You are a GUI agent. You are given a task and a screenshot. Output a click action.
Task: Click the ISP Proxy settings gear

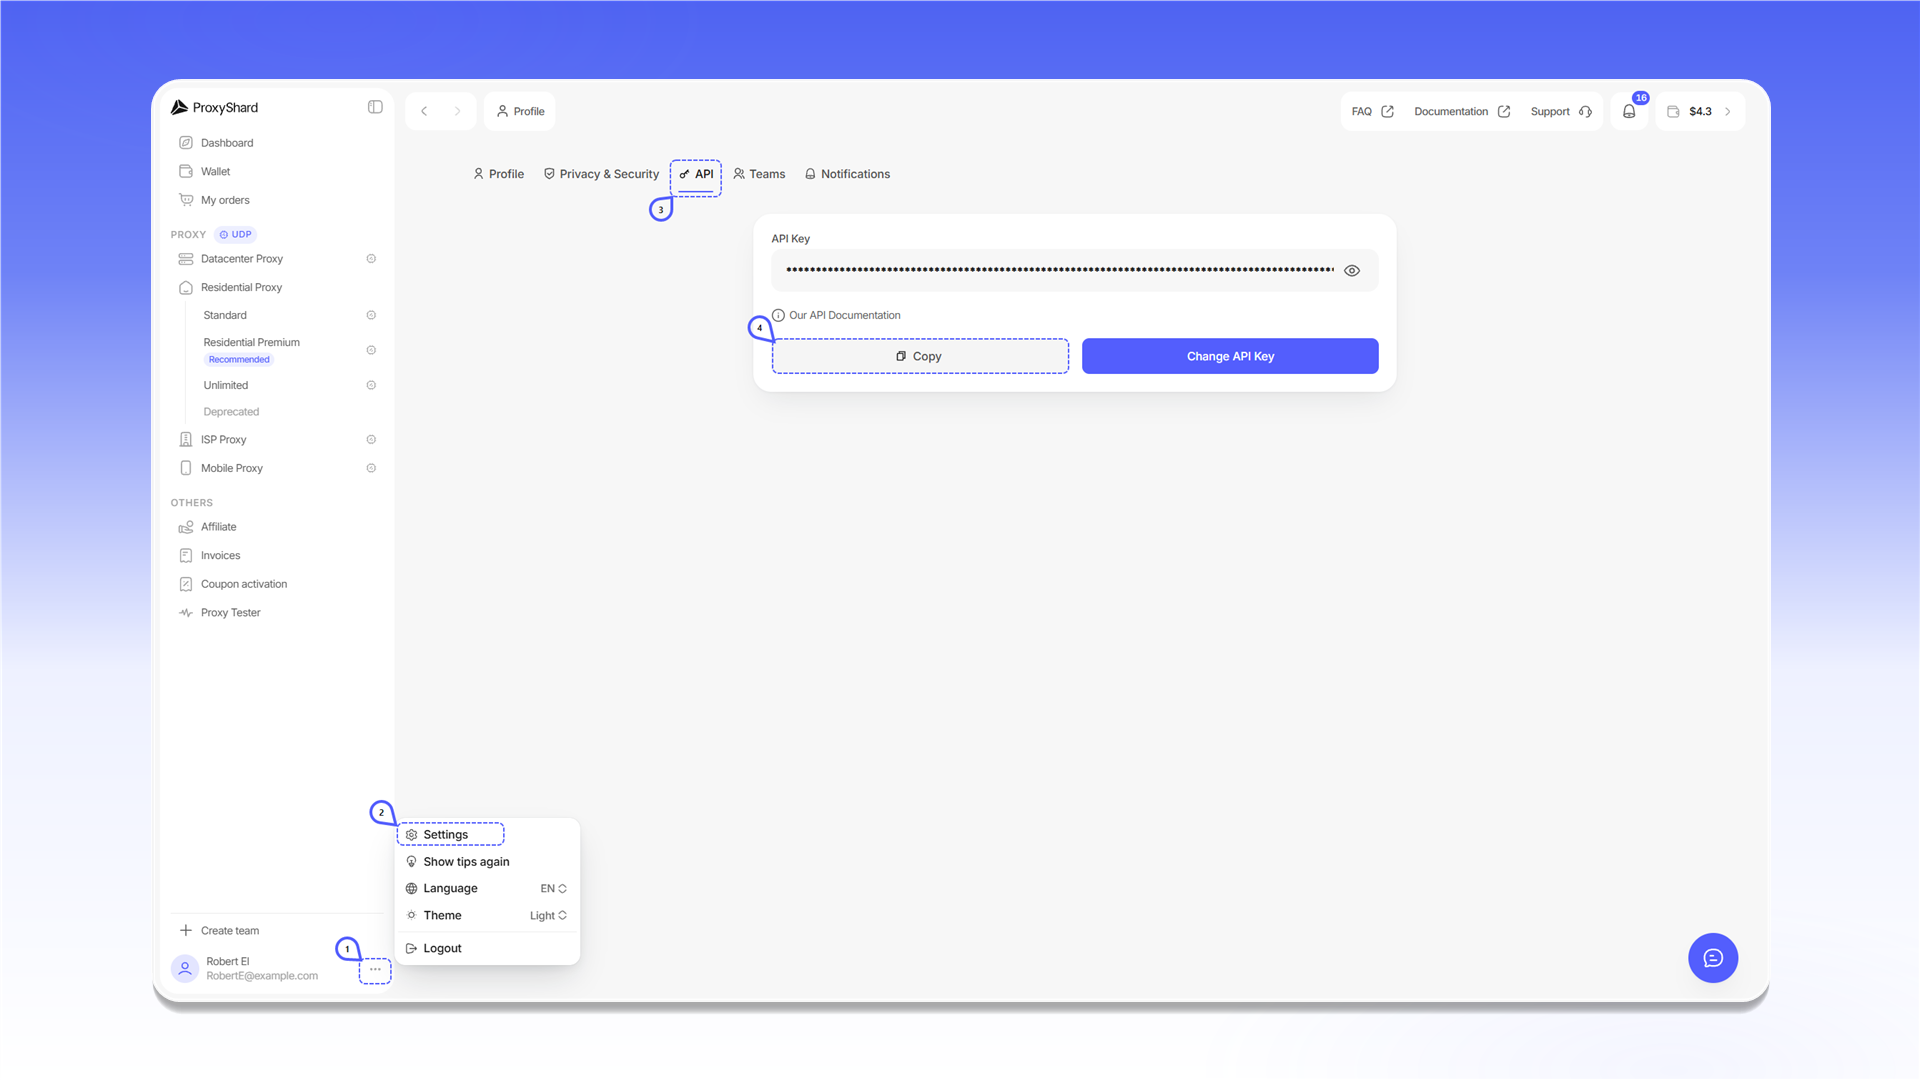tap(371, 440)
